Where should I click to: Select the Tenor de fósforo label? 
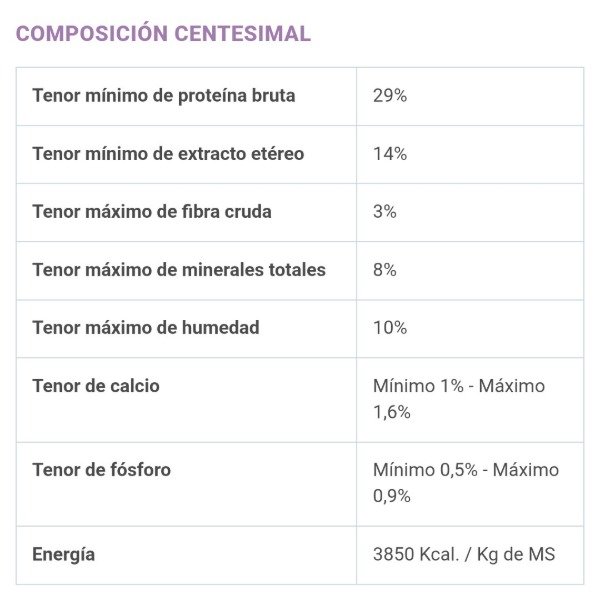[x=101, y=470]
